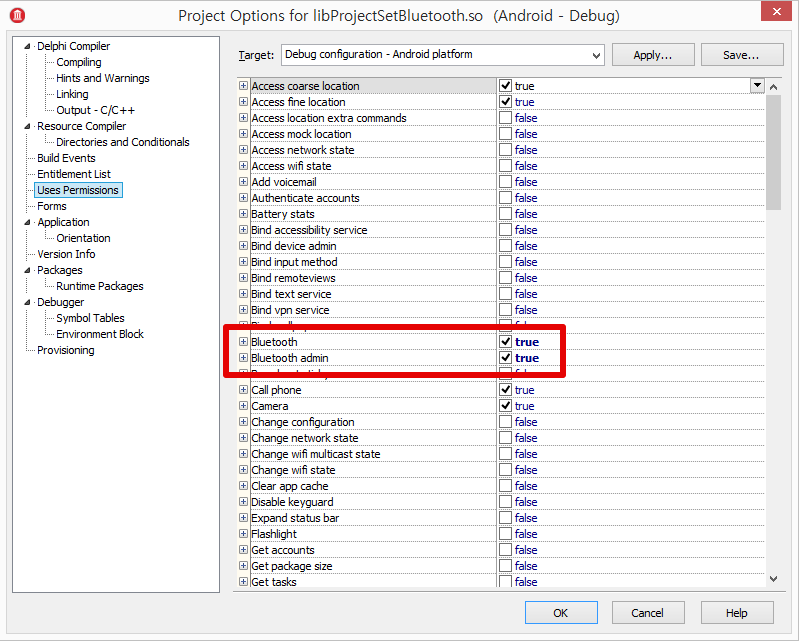
Task: Expand the Get accounts permission row
Action: pyautogui.click(x=244, y=550)
